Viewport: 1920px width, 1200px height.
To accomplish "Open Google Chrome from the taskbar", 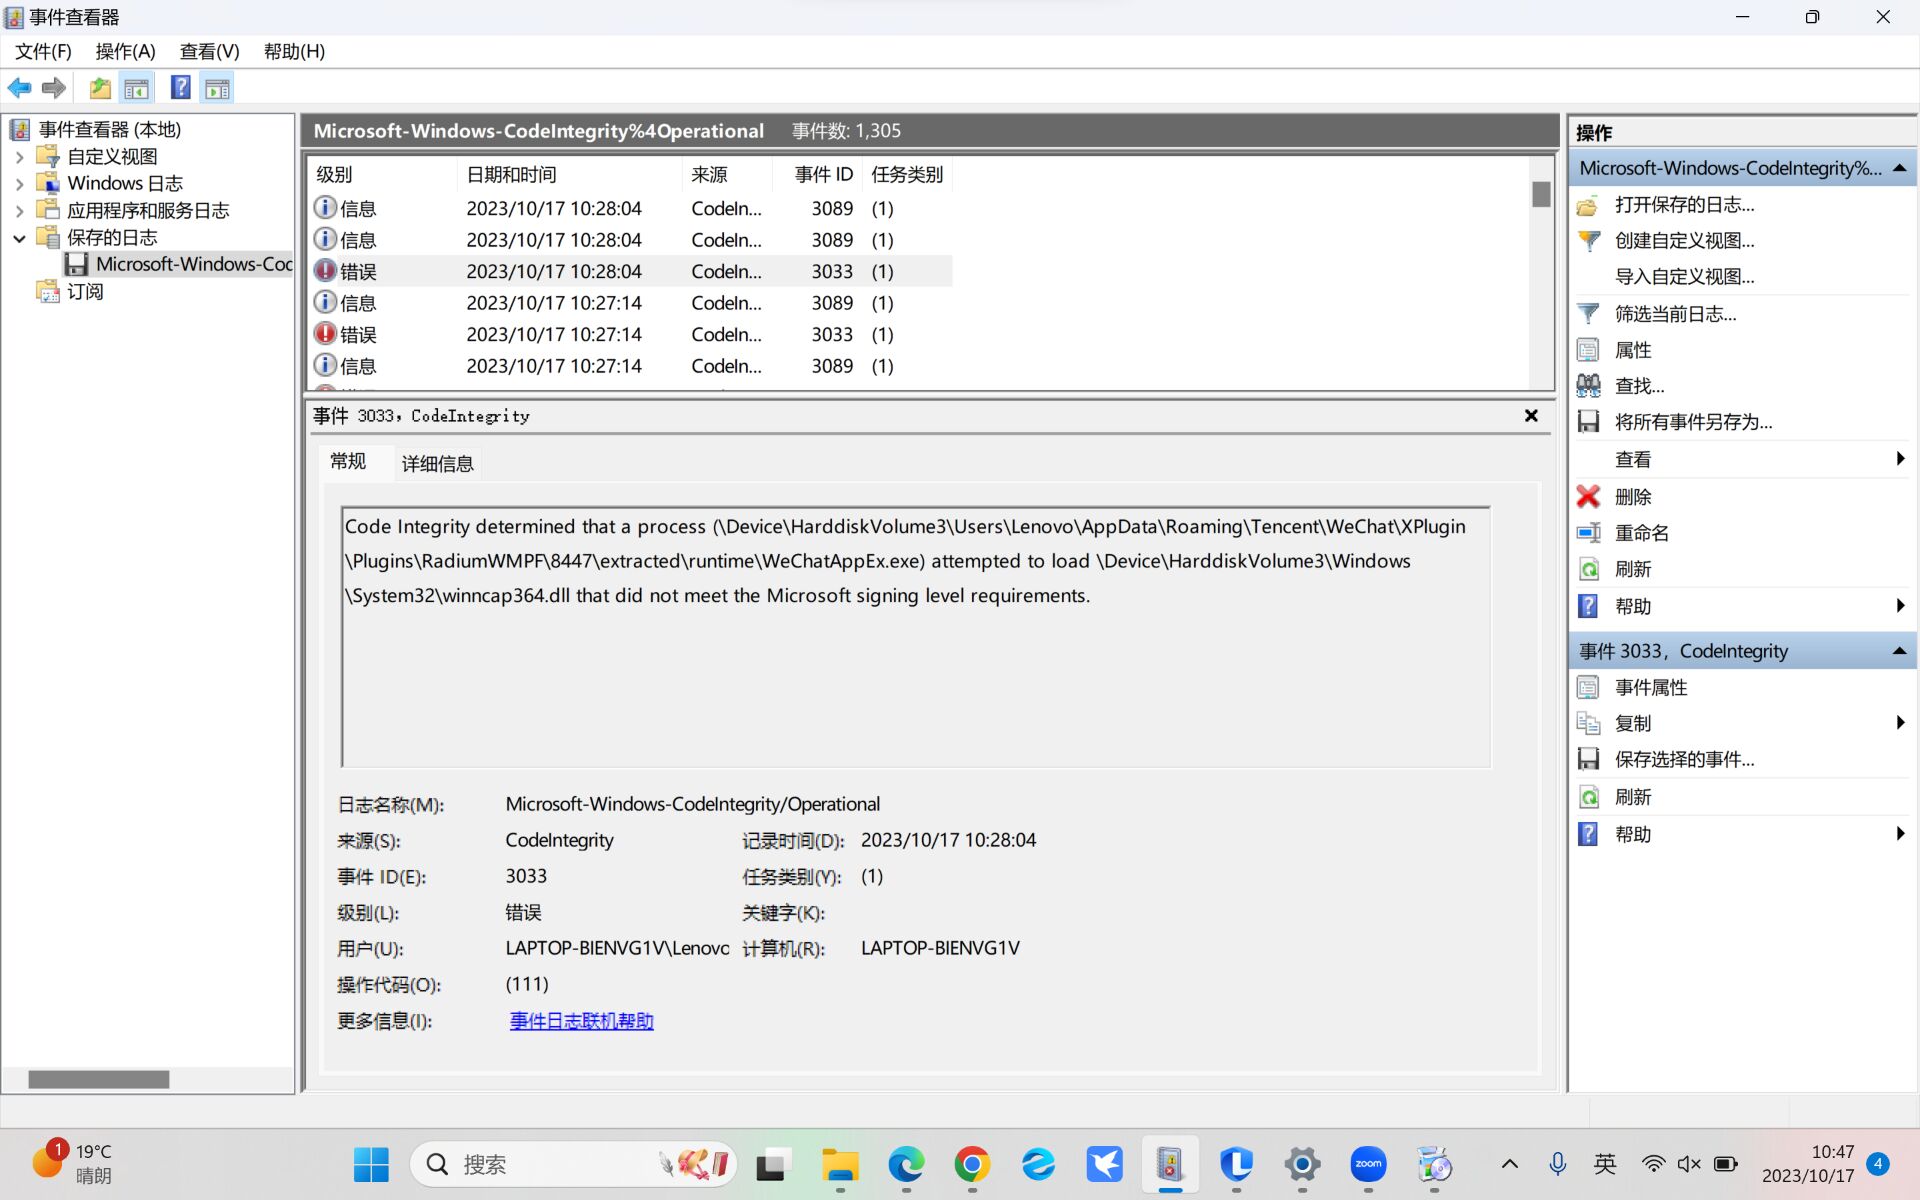I will 972,1164.
